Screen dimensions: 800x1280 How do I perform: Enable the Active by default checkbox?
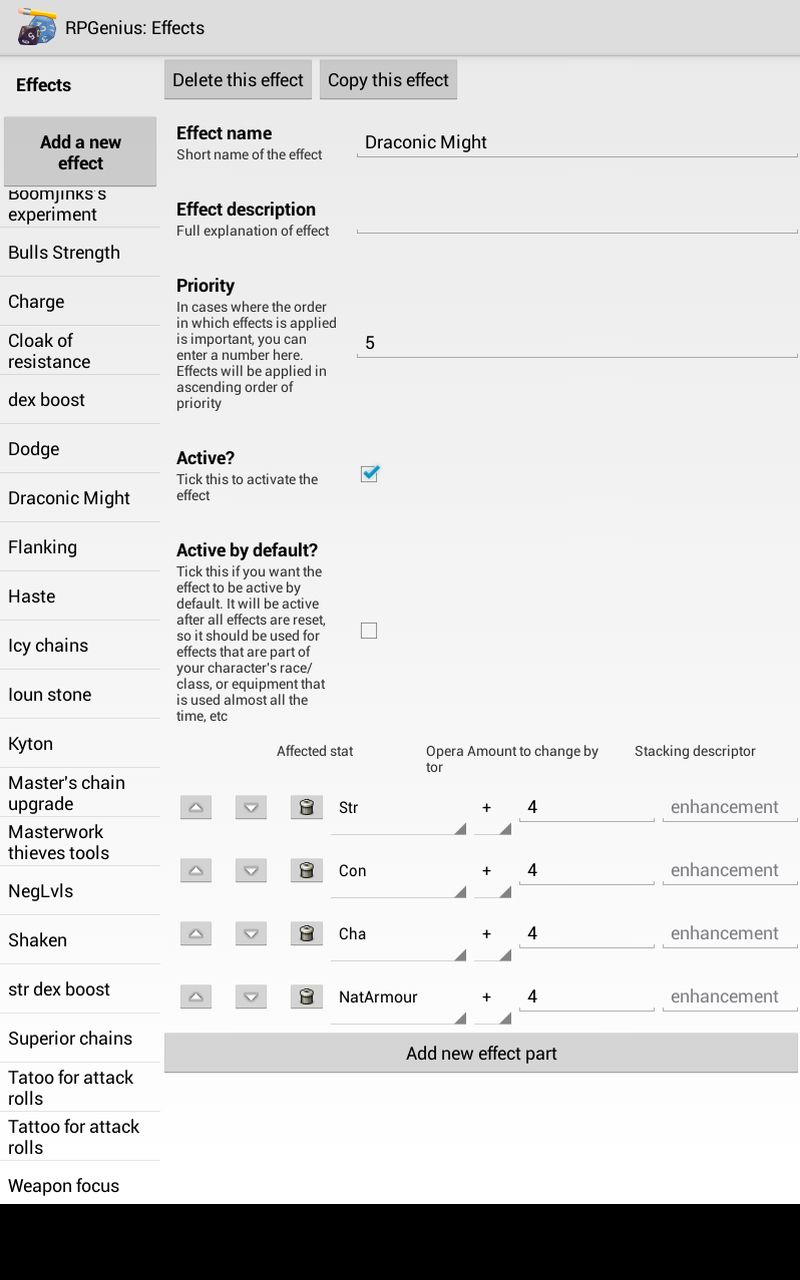tap(369, 630)
